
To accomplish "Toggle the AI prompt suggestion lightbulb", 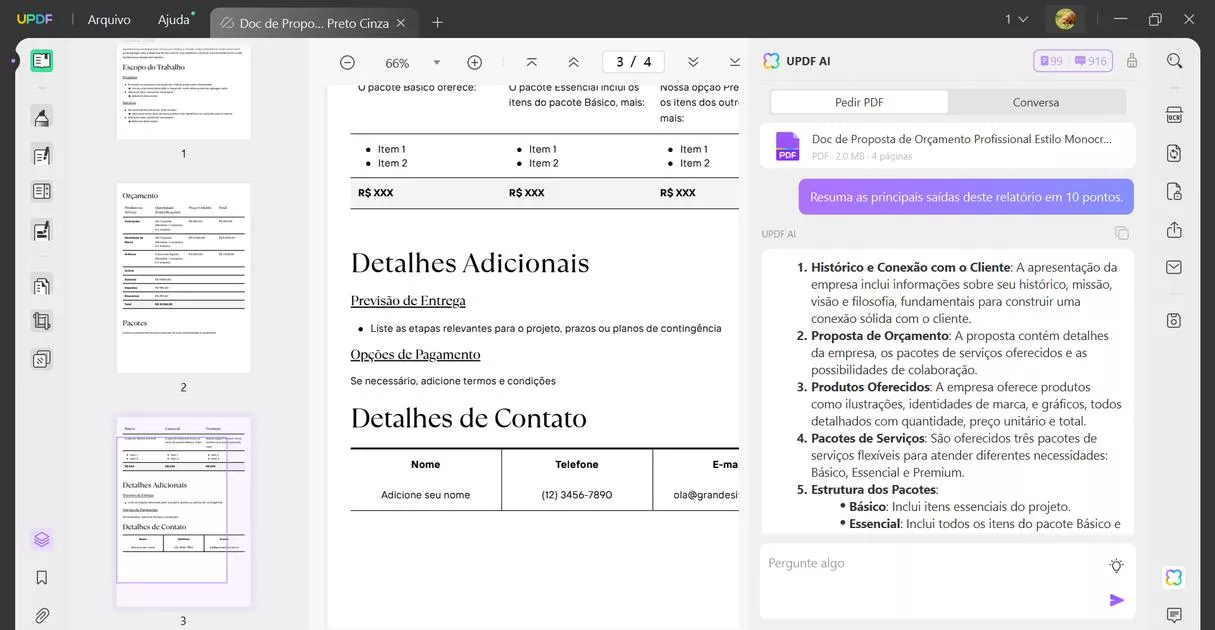I will (x=1115, y=564).
